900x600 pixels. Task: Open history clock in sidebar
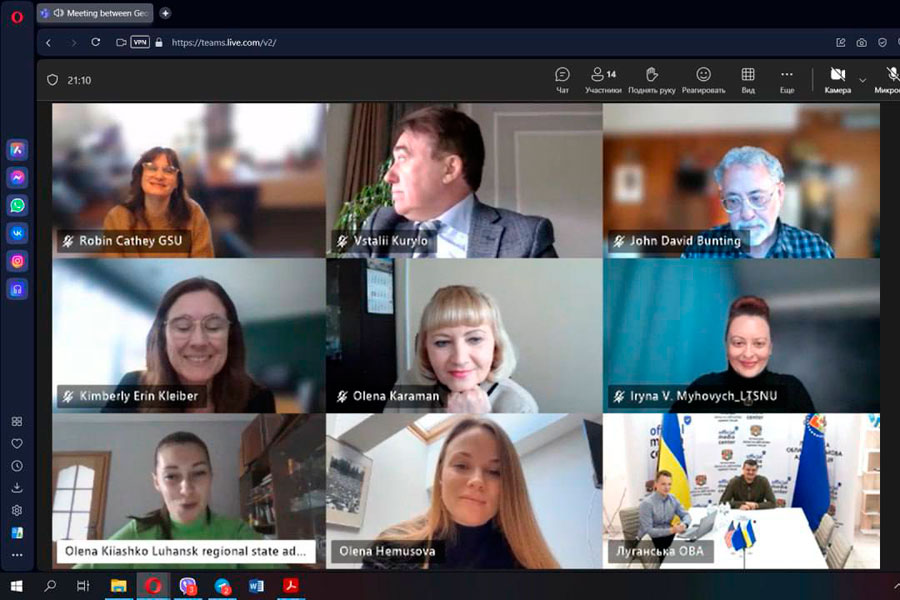coord(17,466)
